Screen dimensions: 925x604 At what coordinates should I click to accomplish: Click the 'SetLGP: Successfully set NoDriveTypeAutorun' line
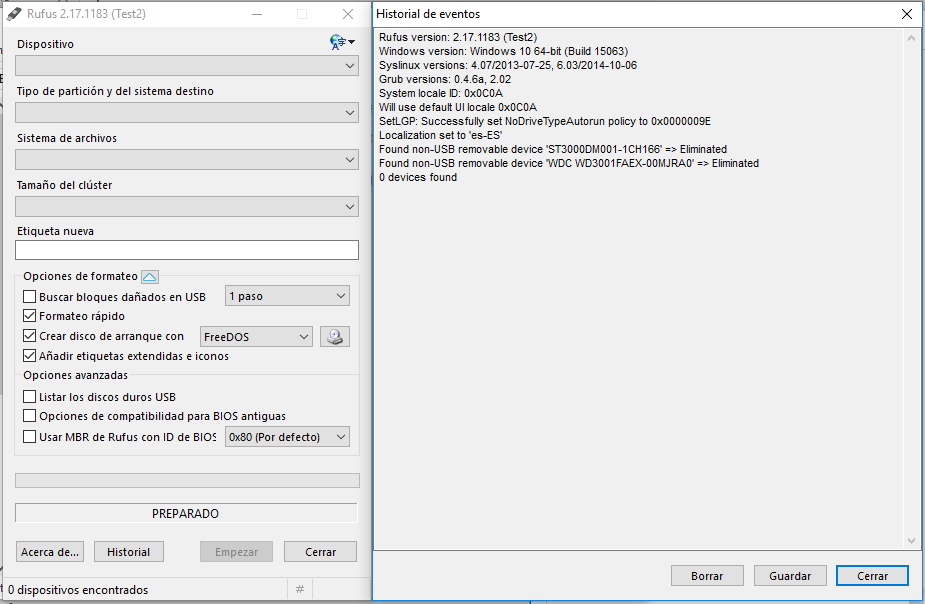[544, 121]
